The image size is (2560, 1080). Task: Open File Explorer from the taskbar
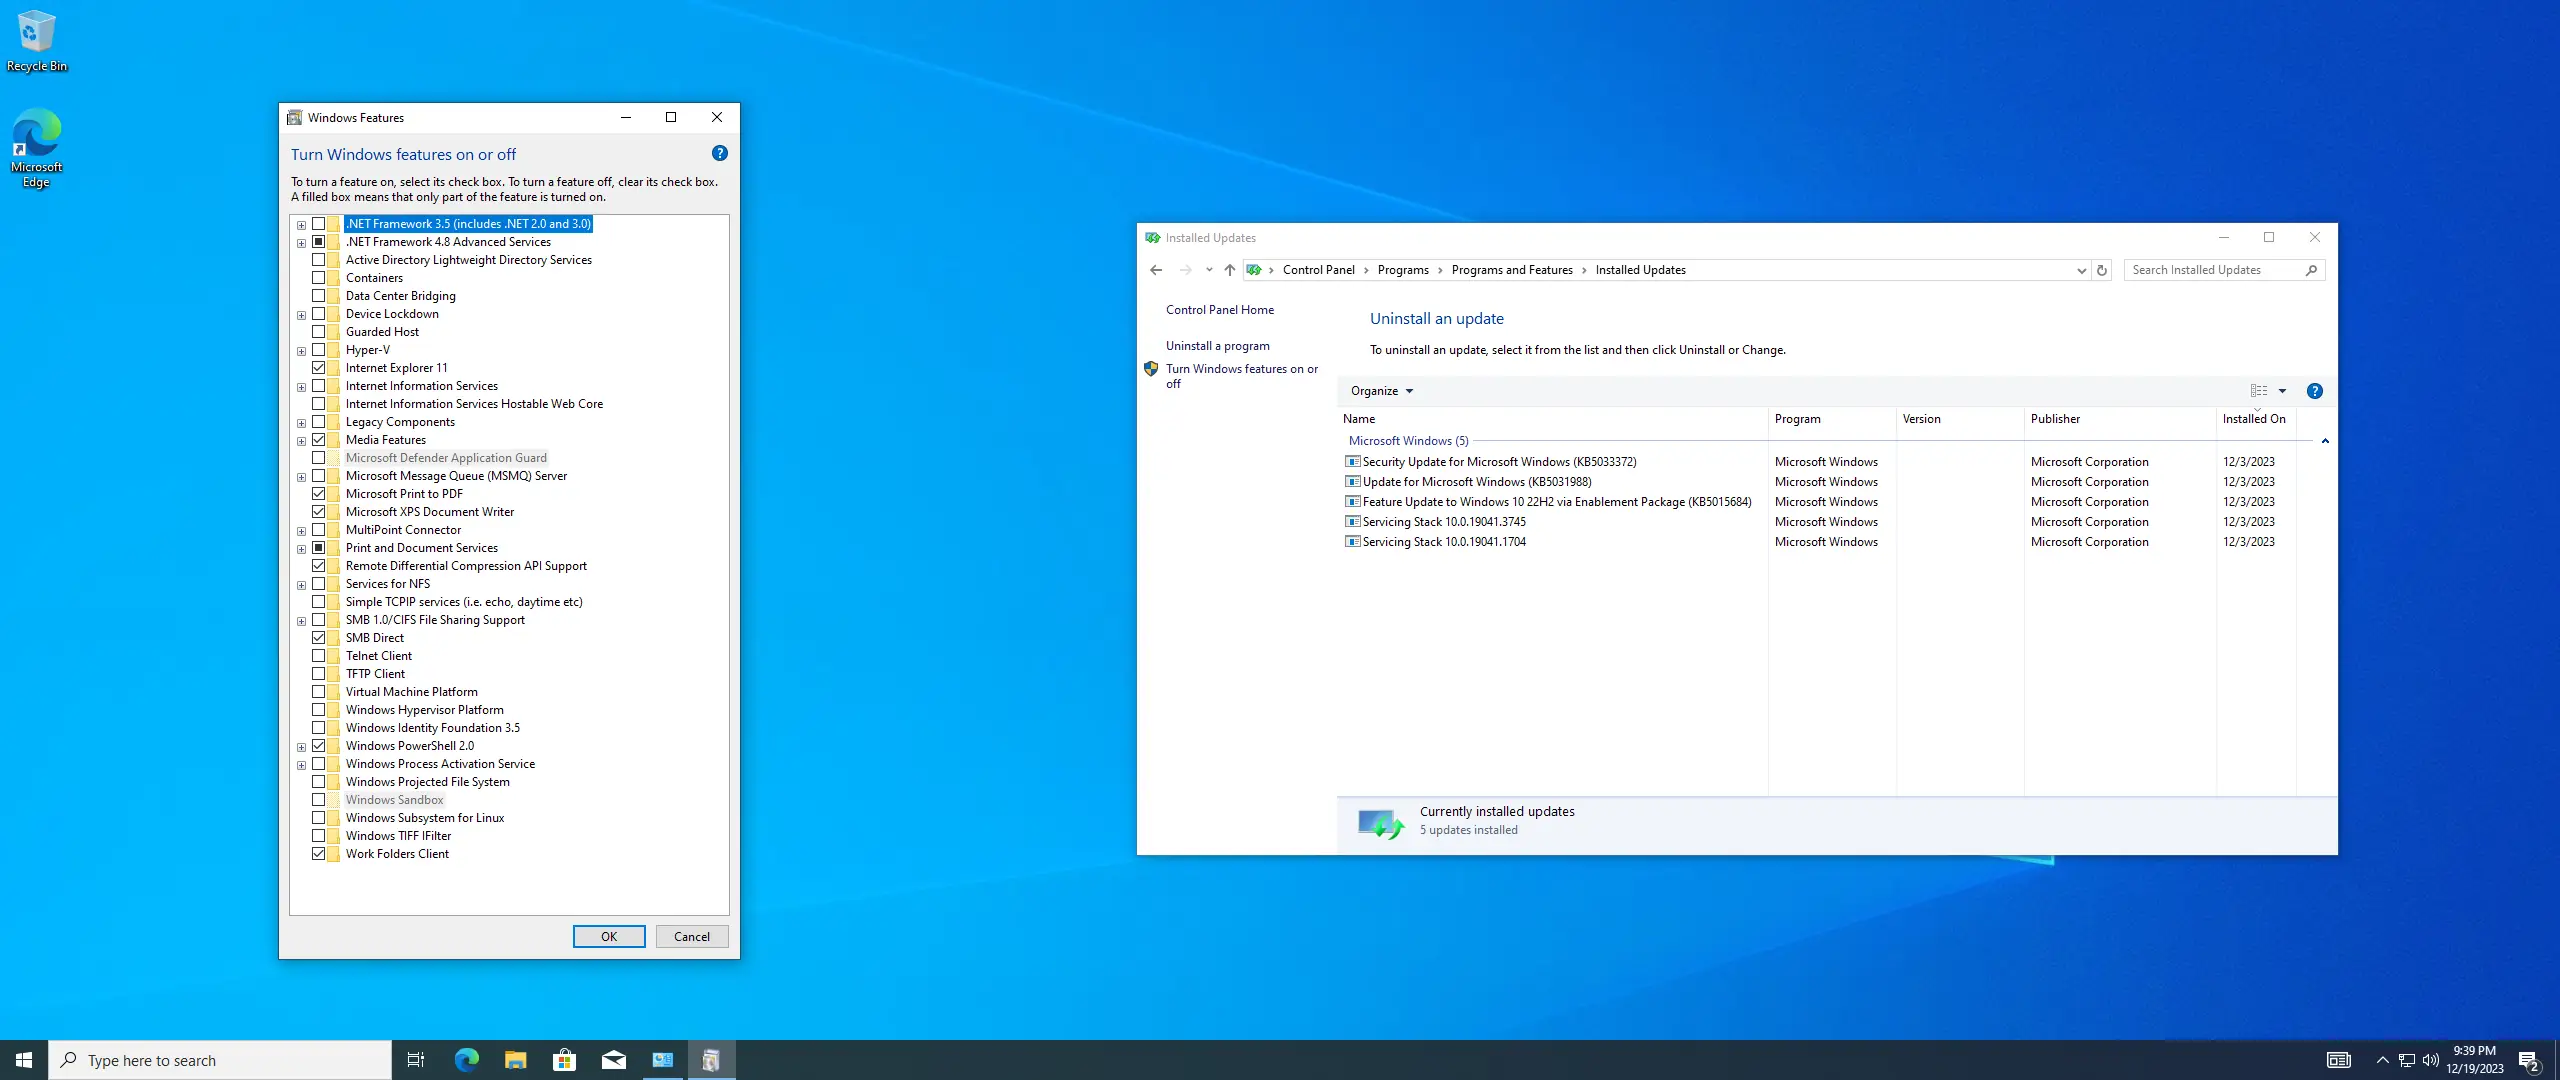pos(515,1060)
